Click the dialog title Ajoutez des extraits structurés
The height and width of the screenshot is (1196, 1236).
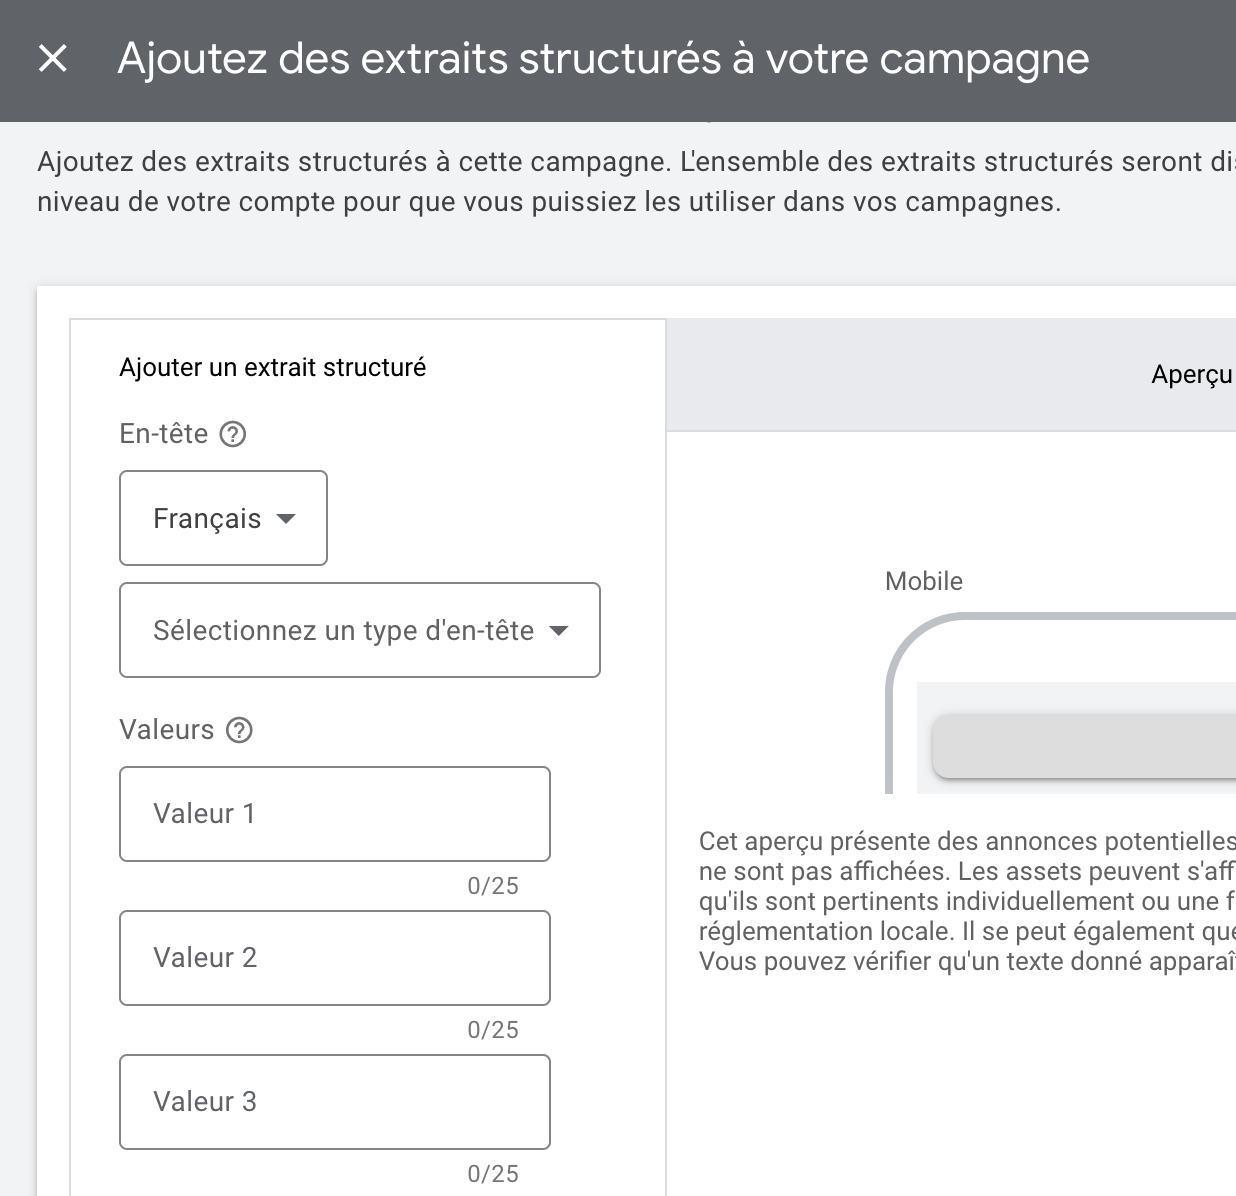603,59
